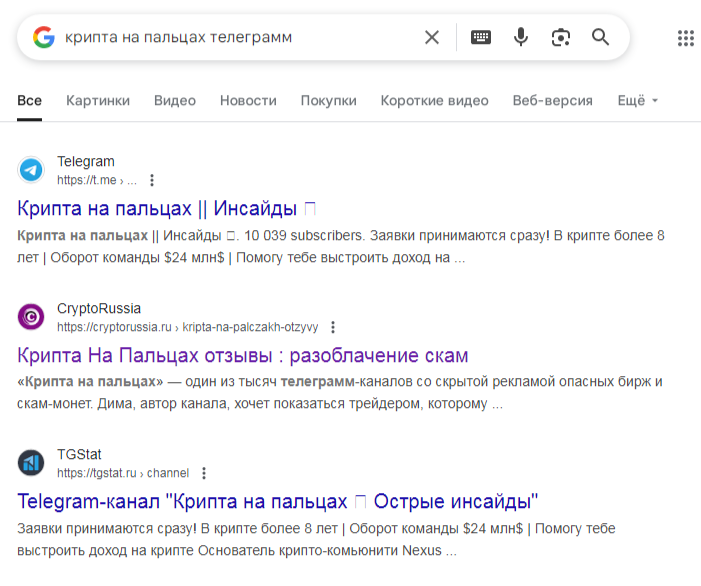
Task: Click the CryptoRussia site name text
Action: [99, 308]
